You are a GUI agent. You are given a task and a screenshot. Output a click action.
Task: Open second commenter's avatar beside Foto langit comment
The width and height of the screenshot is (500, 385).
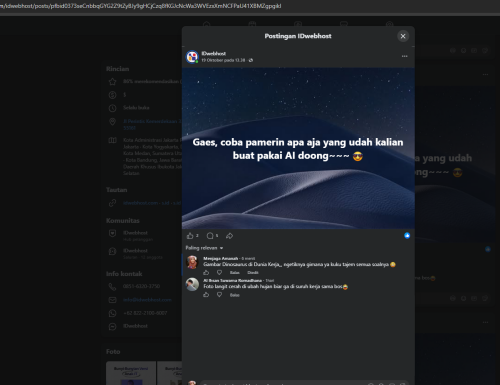click(x=192, y=284)
